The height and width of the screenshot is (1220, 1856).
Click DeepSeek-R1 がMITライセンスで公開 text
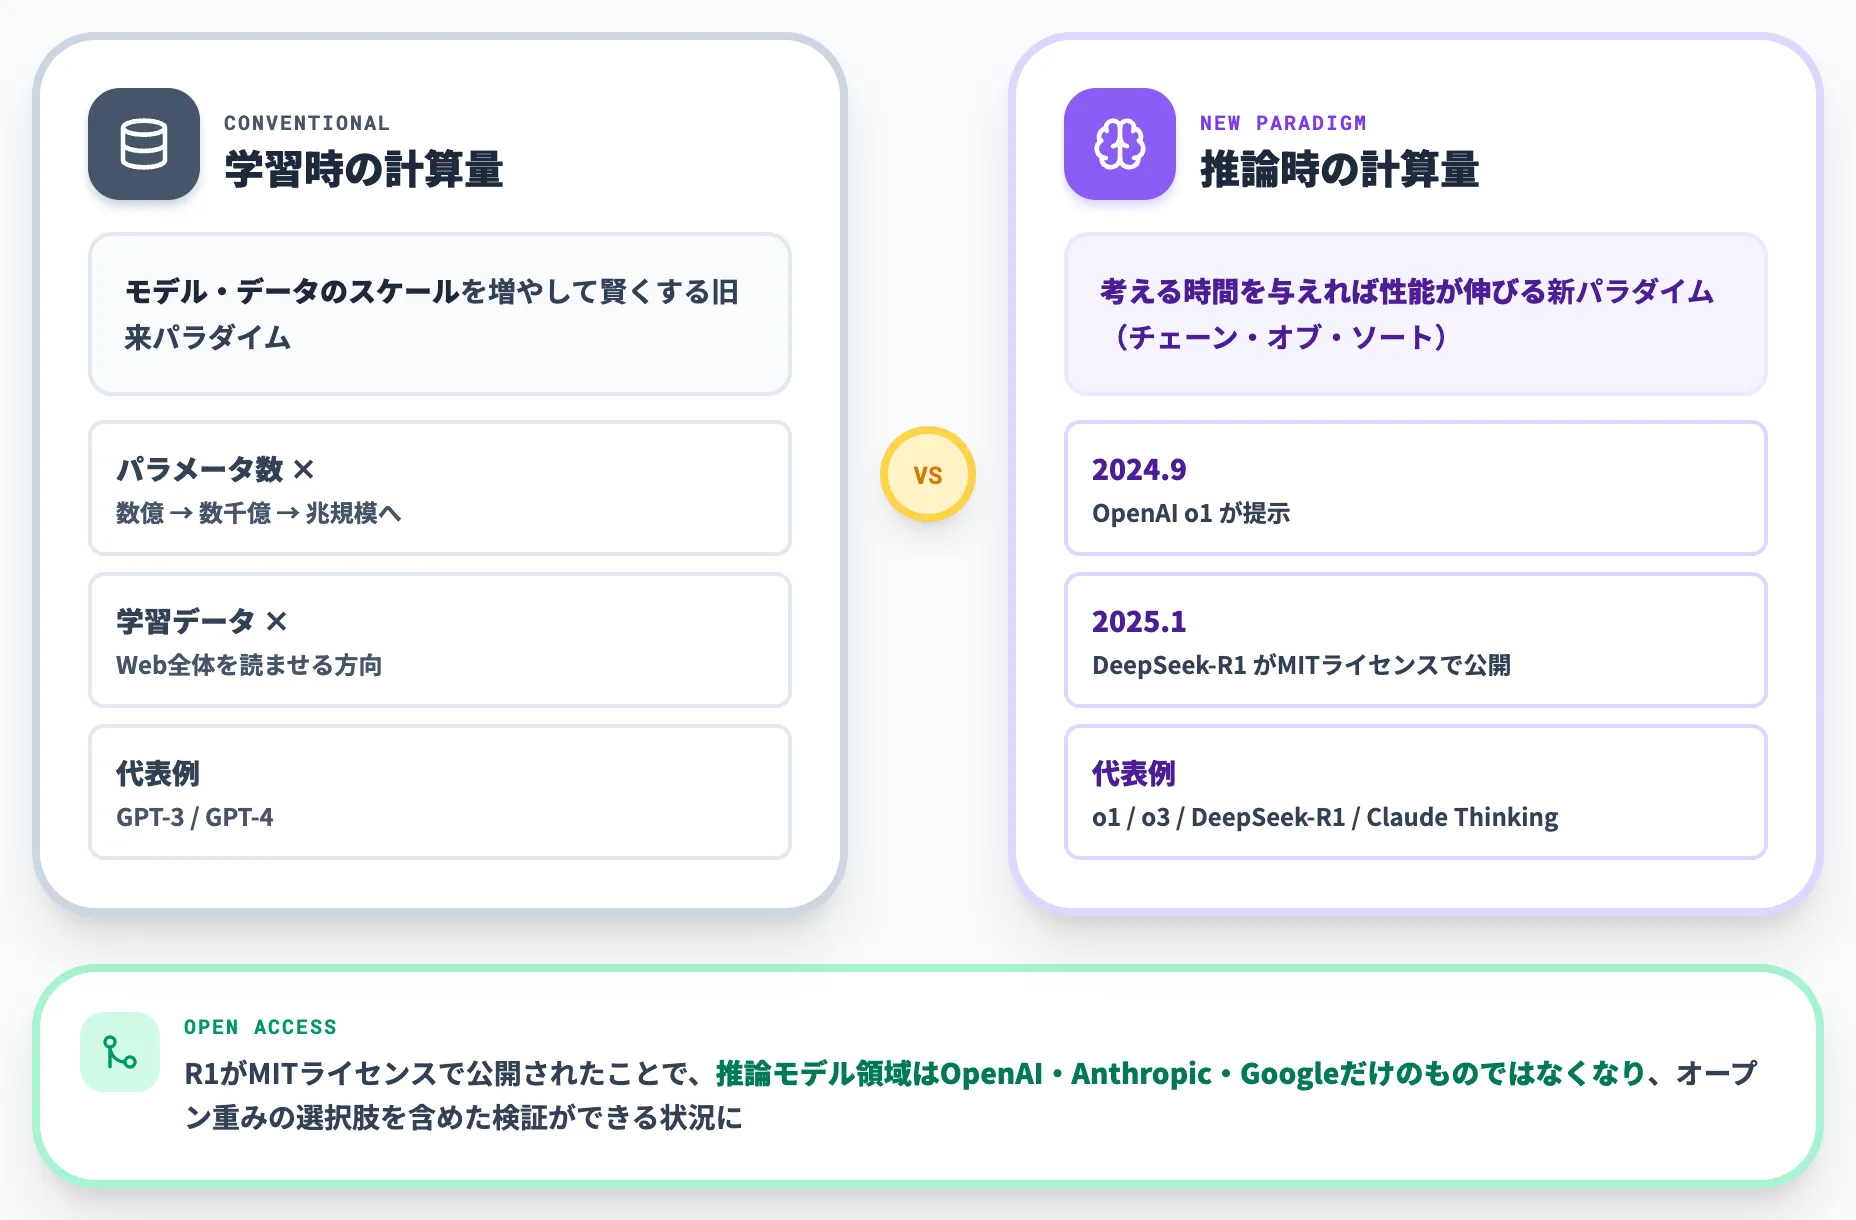coord(1301,665)
